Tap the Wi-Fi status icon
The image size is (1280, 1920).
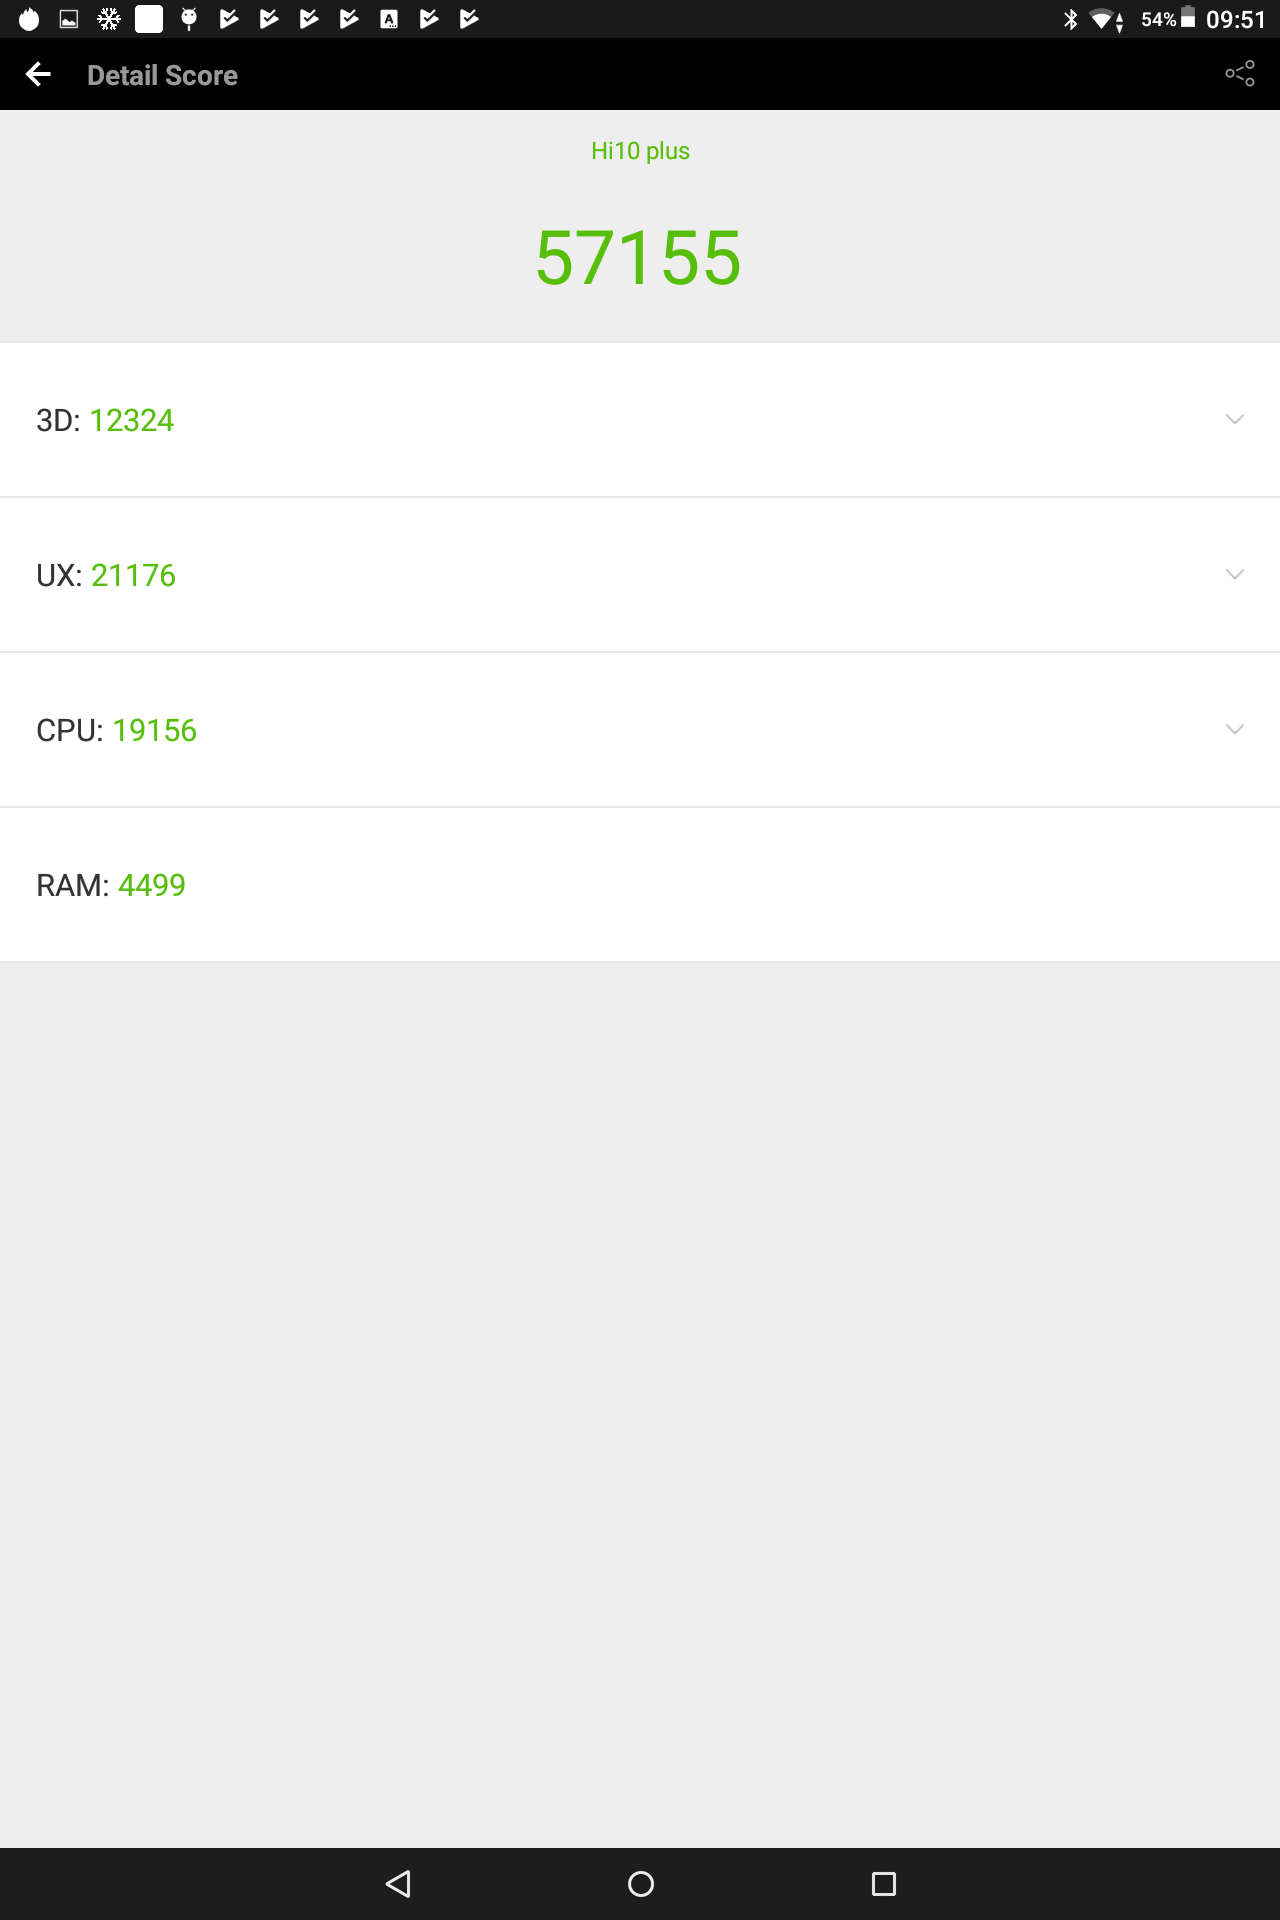coord(1106,20)
